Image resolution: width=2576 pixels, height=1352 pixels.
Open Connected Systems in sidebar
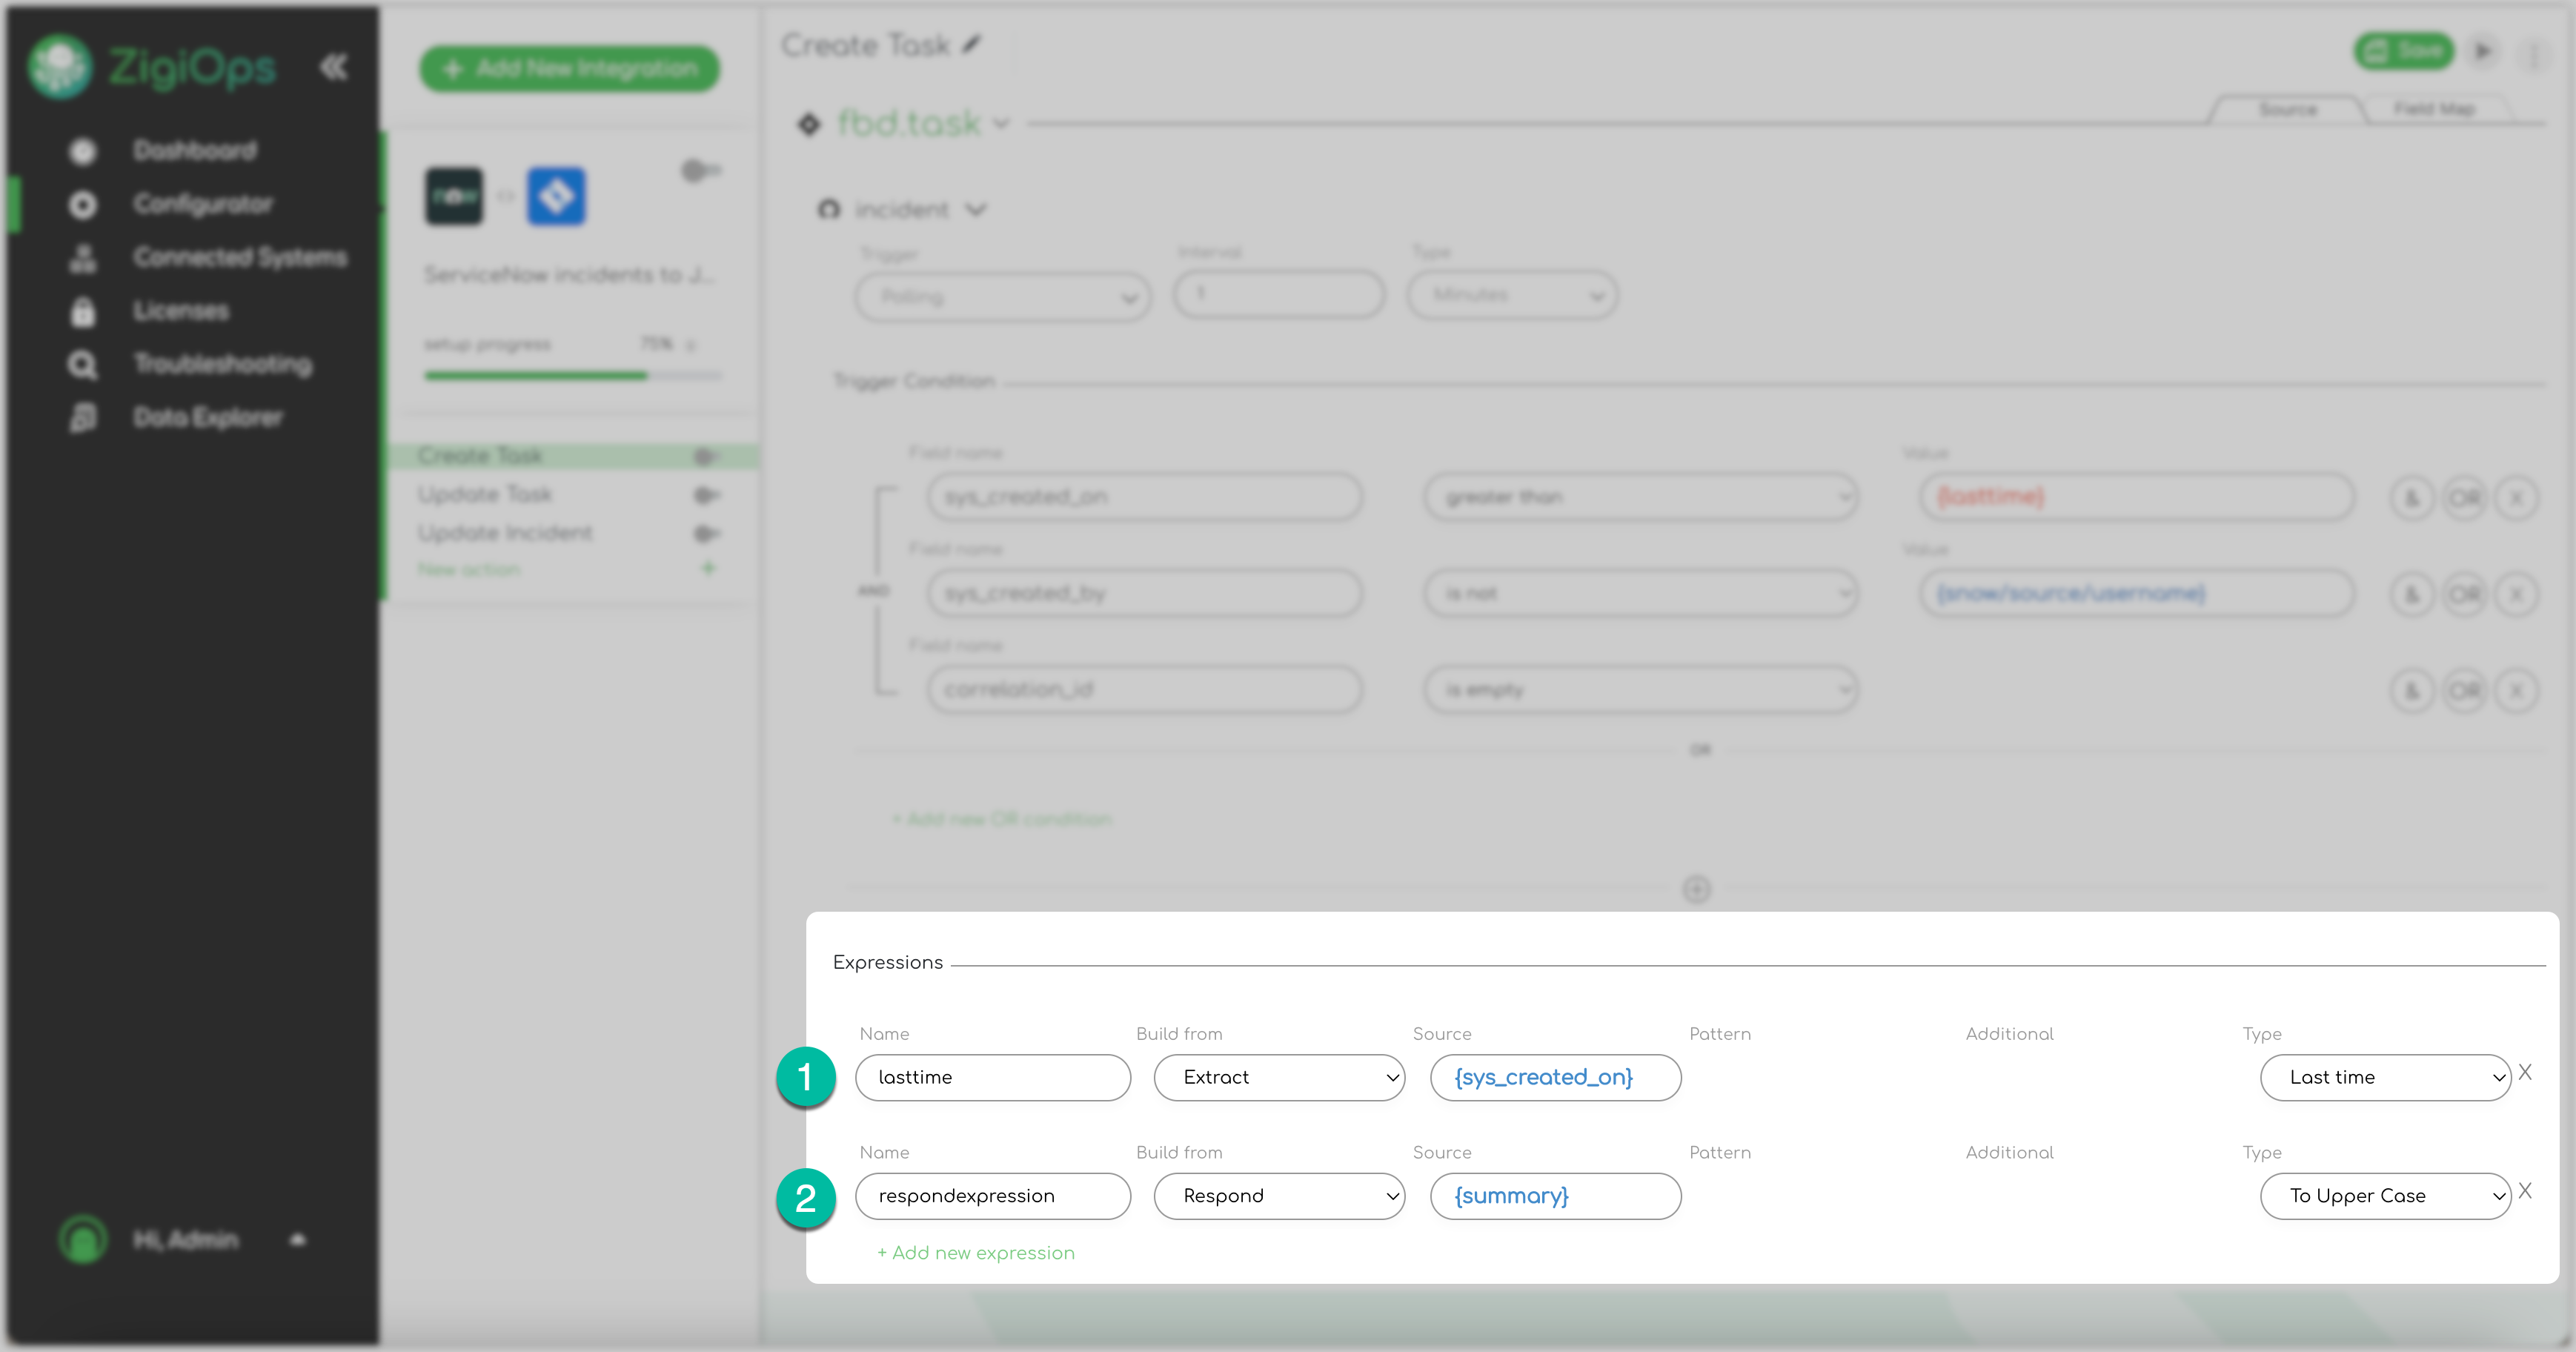point(239,257)
